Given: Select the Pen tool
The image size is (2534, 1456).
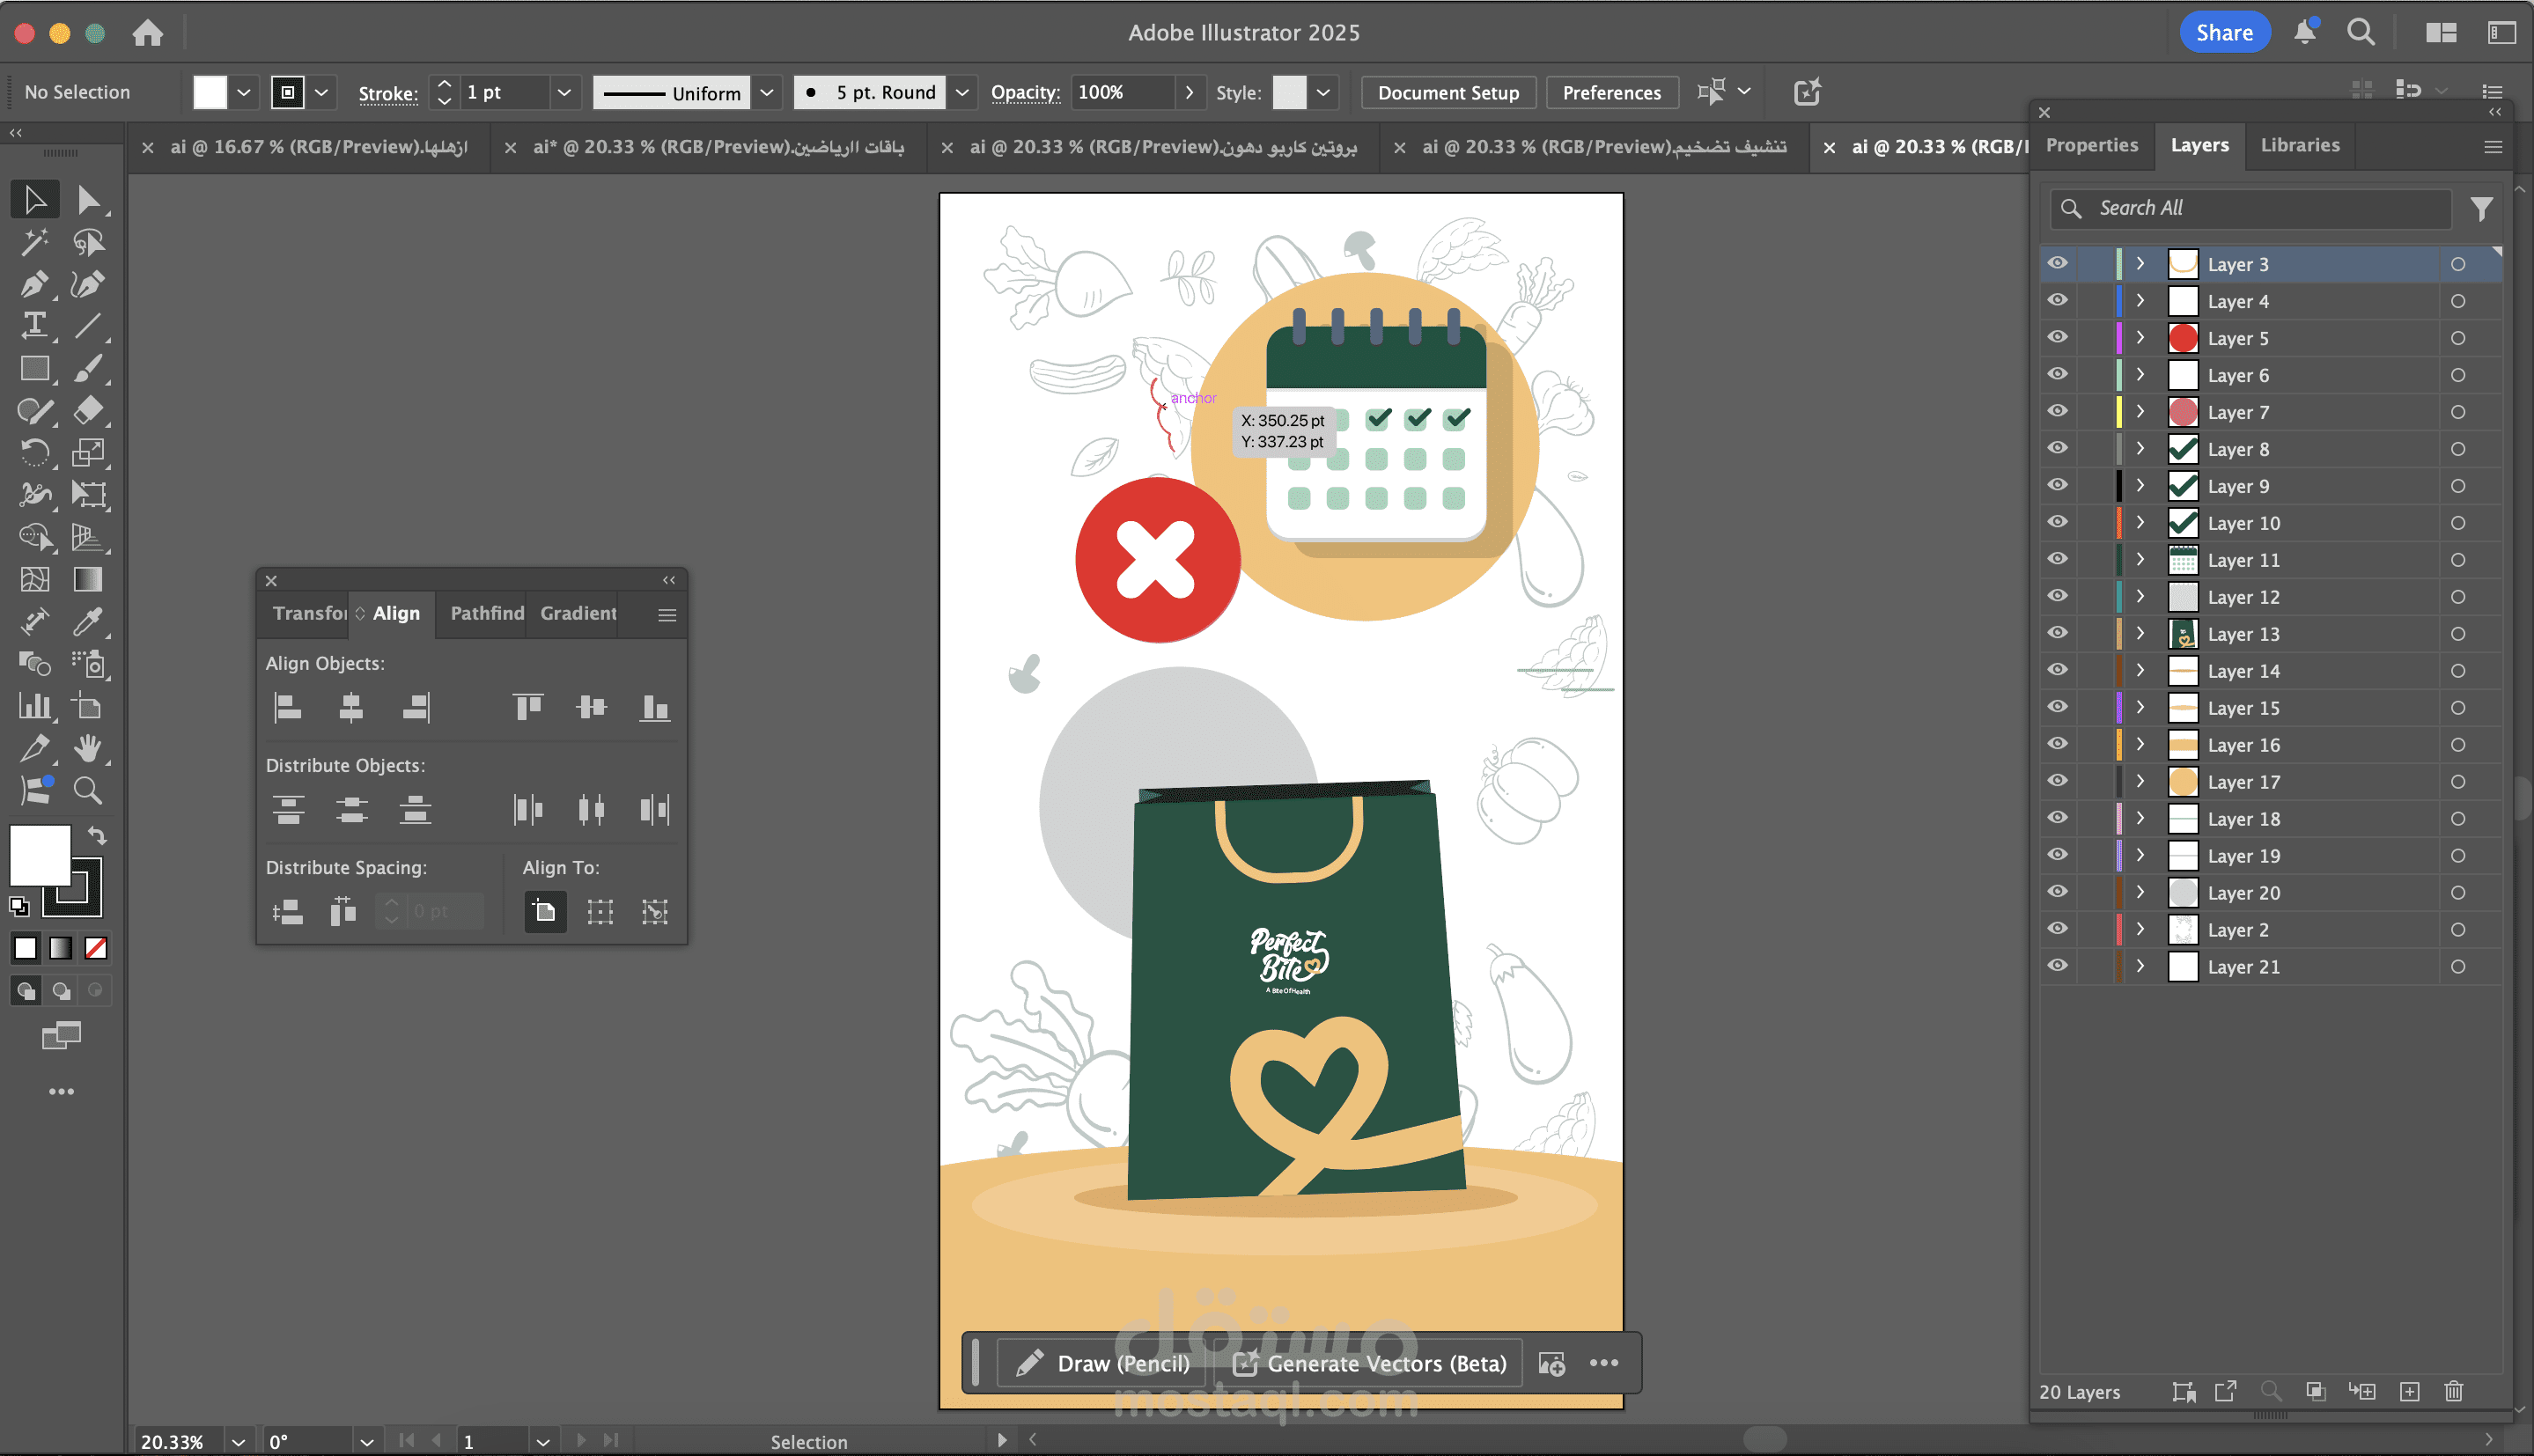Looking at the screenshot, I should [x=34, y=284].
